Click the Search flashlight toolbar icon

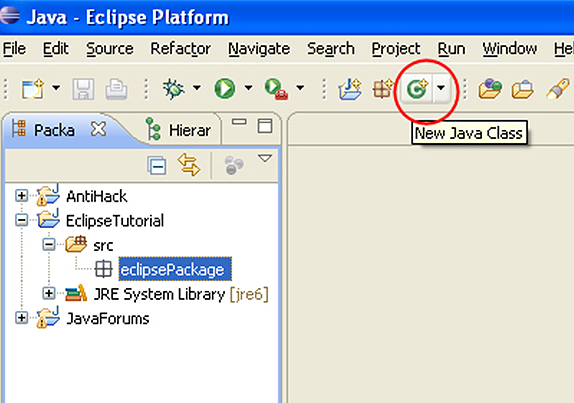558,89
